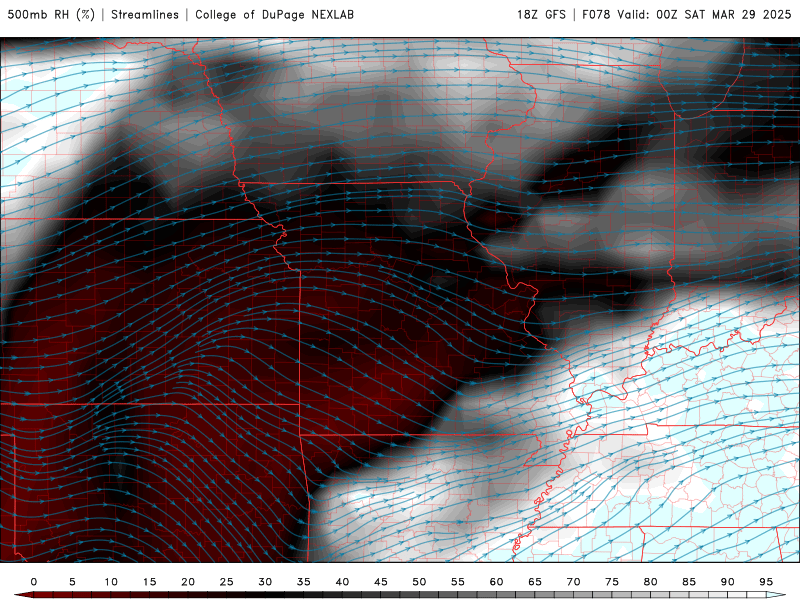Viewport: 800px width, 600px height.
Task: Click the colorbar label "50"
Action: 419,582
